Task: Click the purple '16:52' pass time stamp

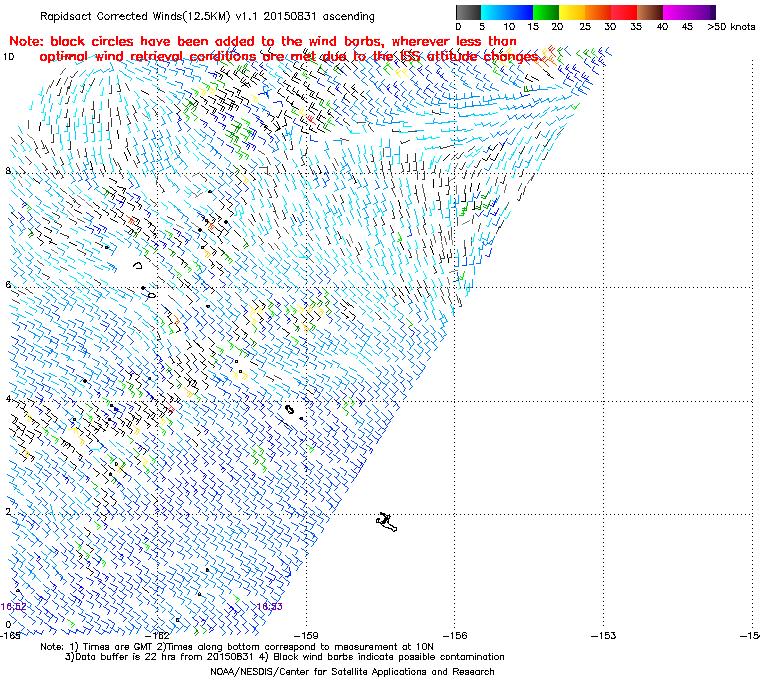Action: [14, 607]
